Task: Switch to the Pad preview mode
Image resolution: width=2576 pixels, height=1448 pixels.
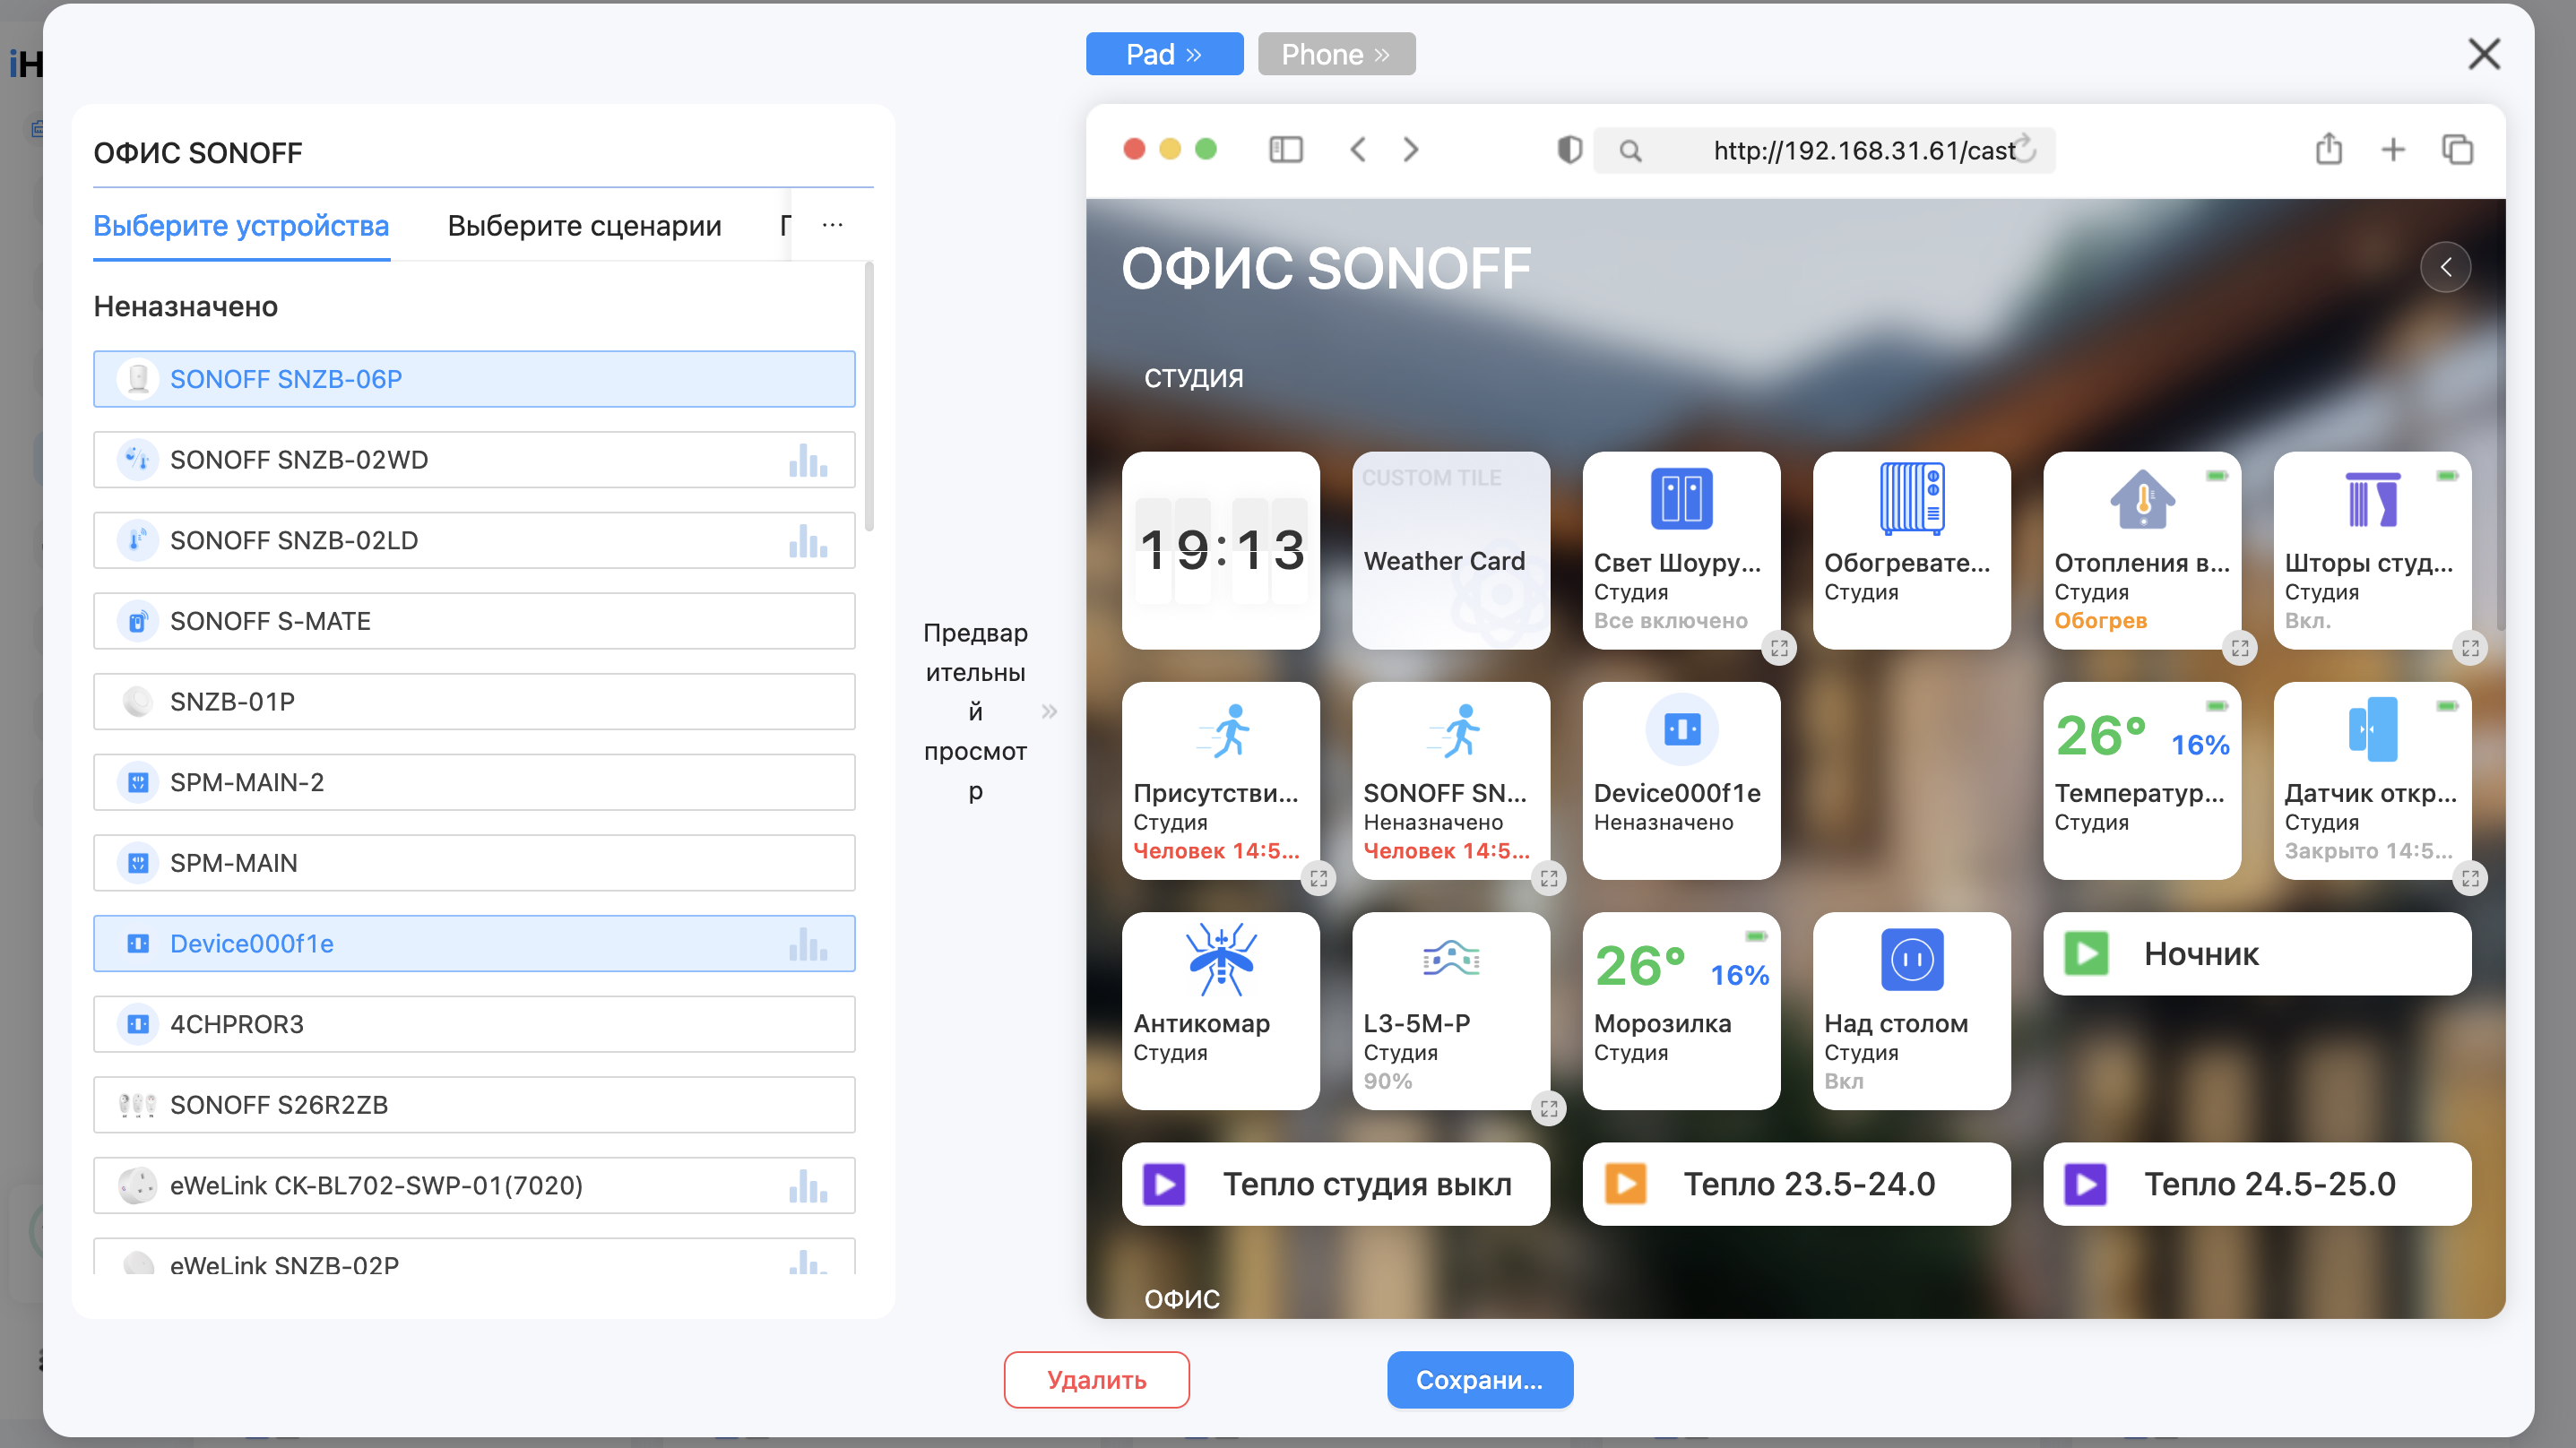Action: tap(1164, 54)
